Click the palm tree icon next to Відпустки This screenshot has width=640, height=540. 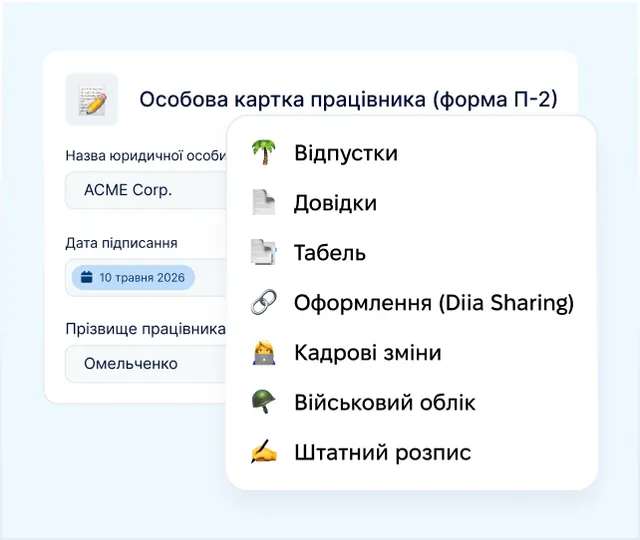point(264,152)
